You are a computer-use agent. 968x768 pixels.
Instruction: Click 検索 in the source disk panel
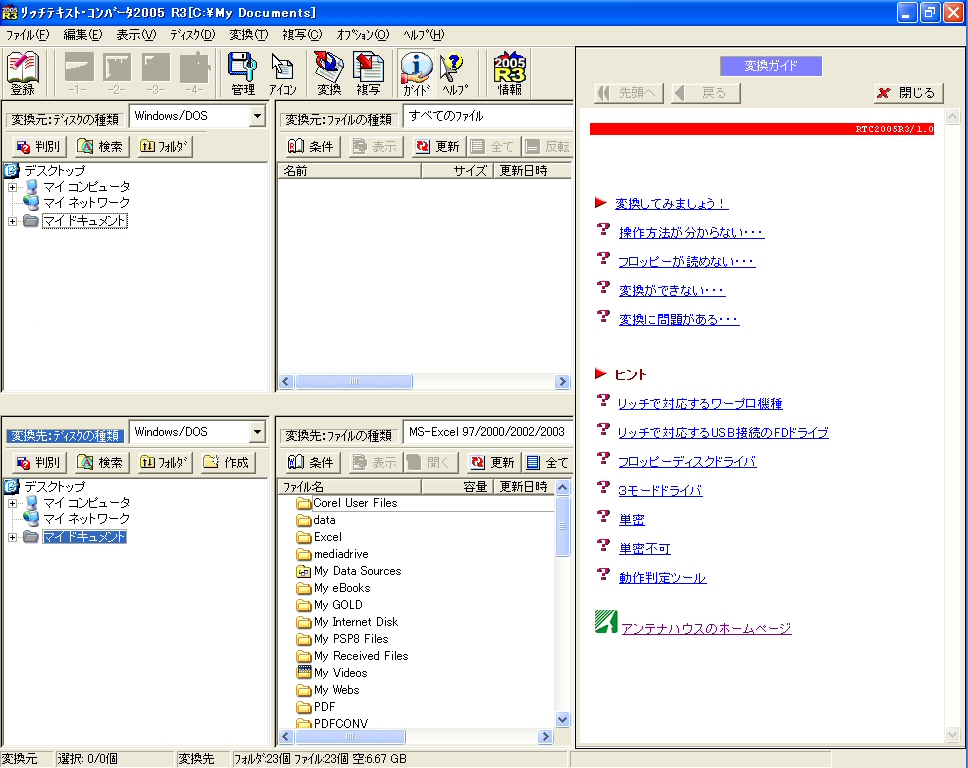pyautogui.click(x=100, y=146)
